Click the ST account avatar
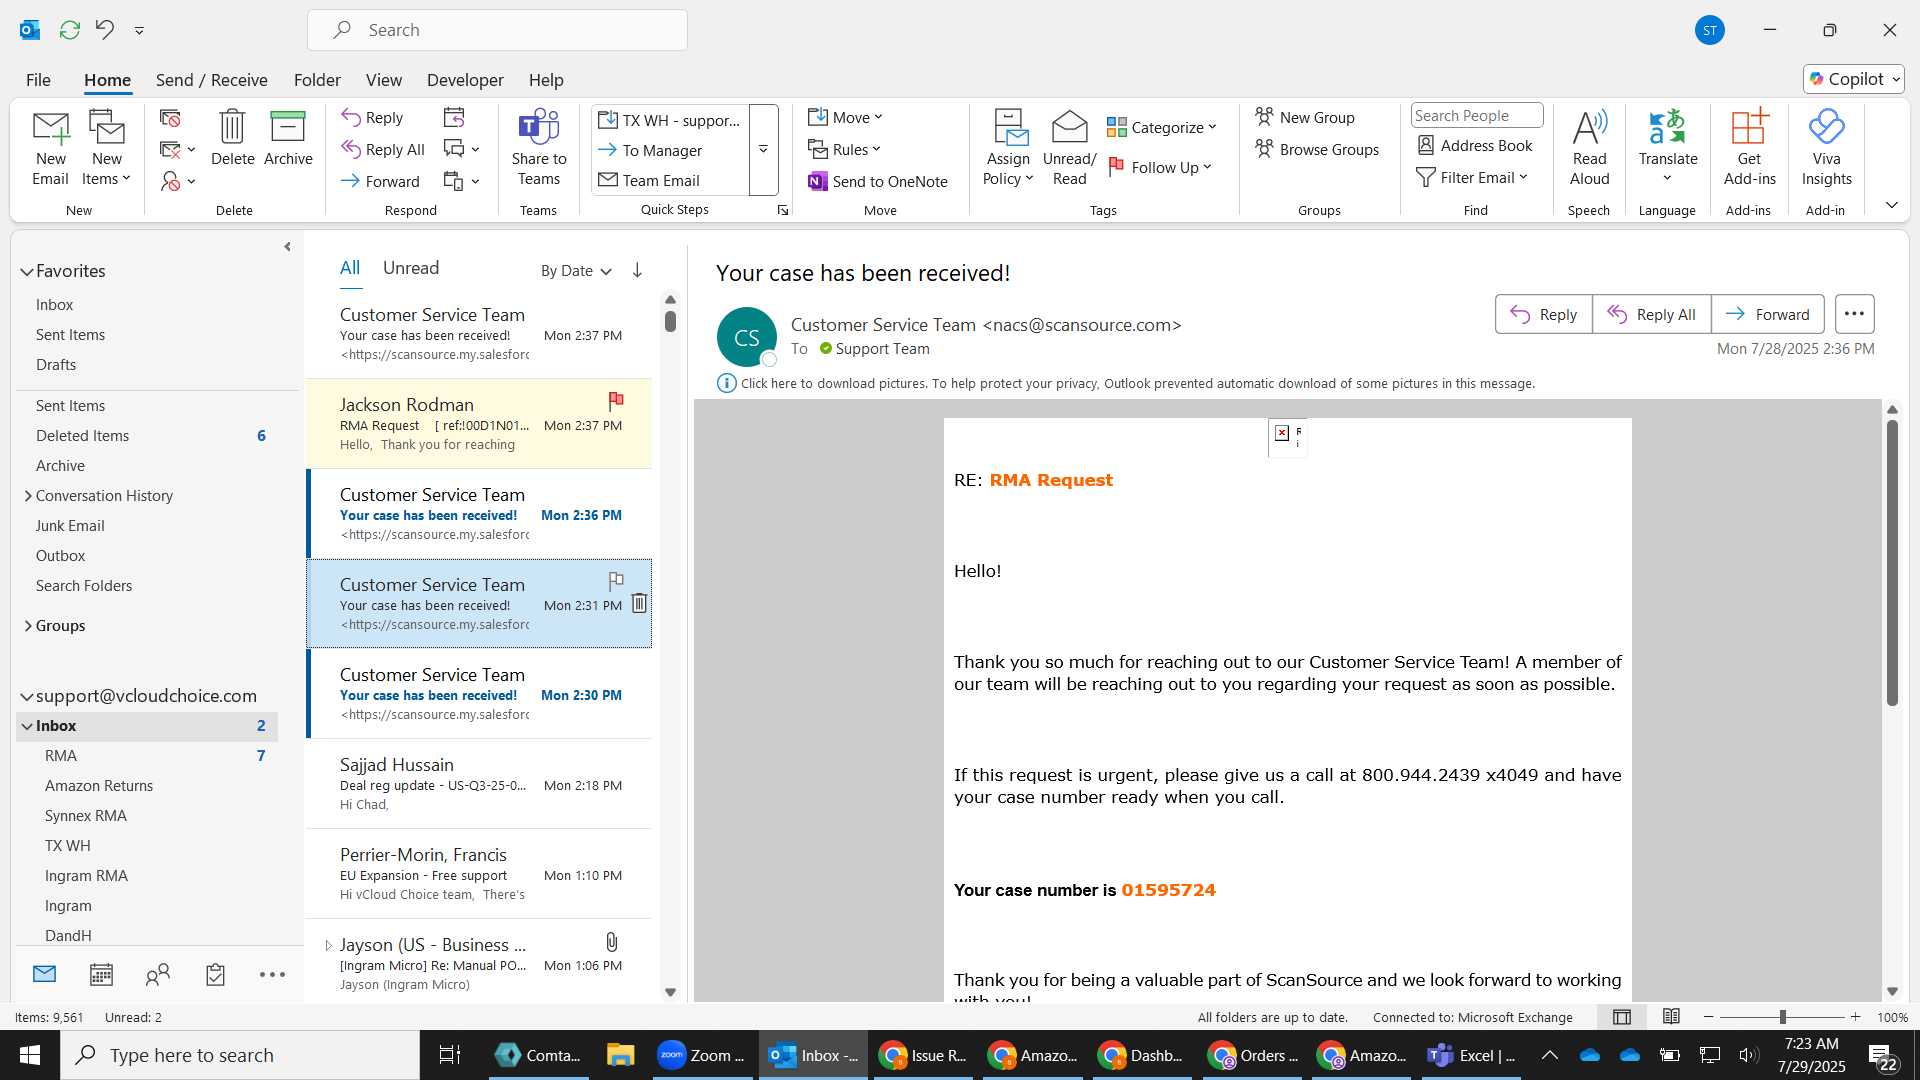 (1710, 30)
